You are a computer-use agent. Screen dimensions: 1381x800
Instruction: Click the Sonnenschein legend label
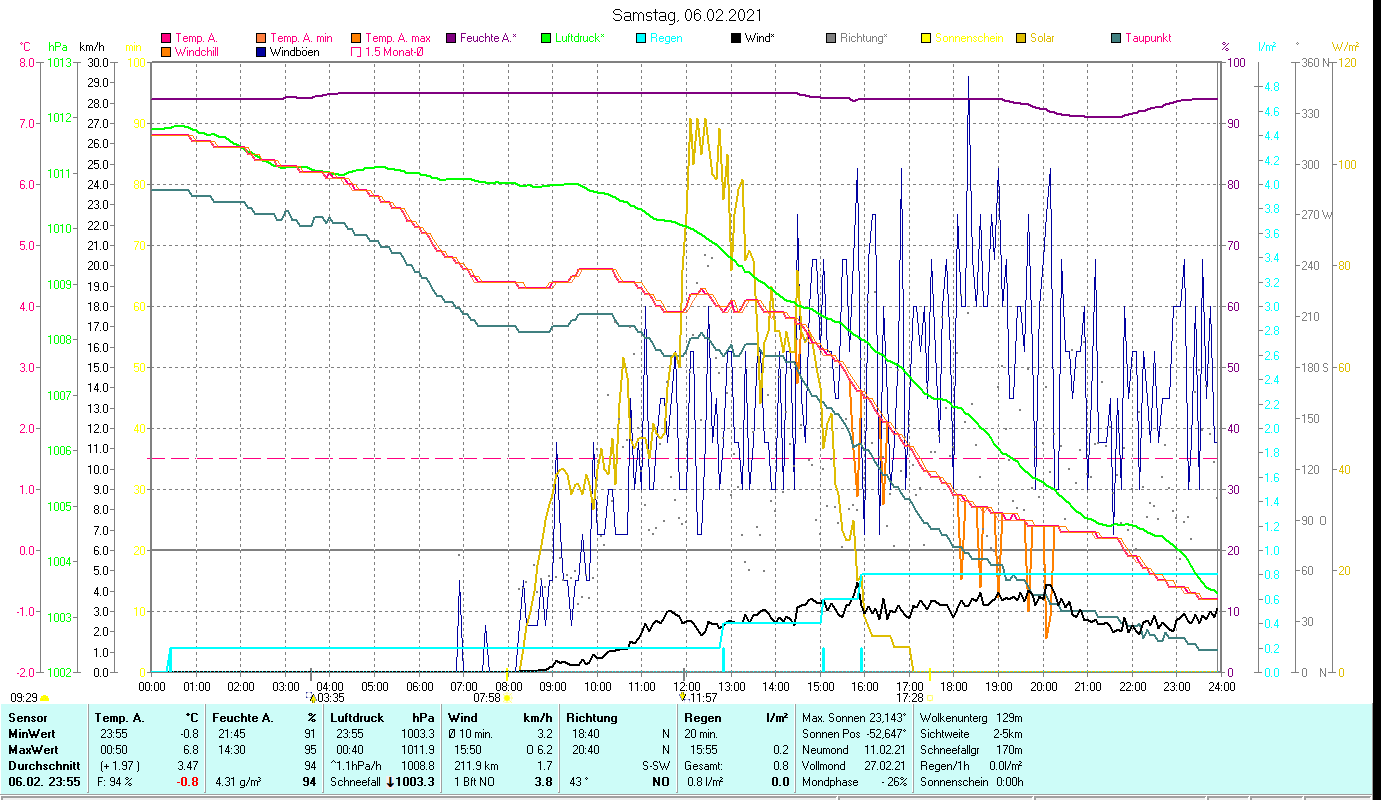coord(970,38)
